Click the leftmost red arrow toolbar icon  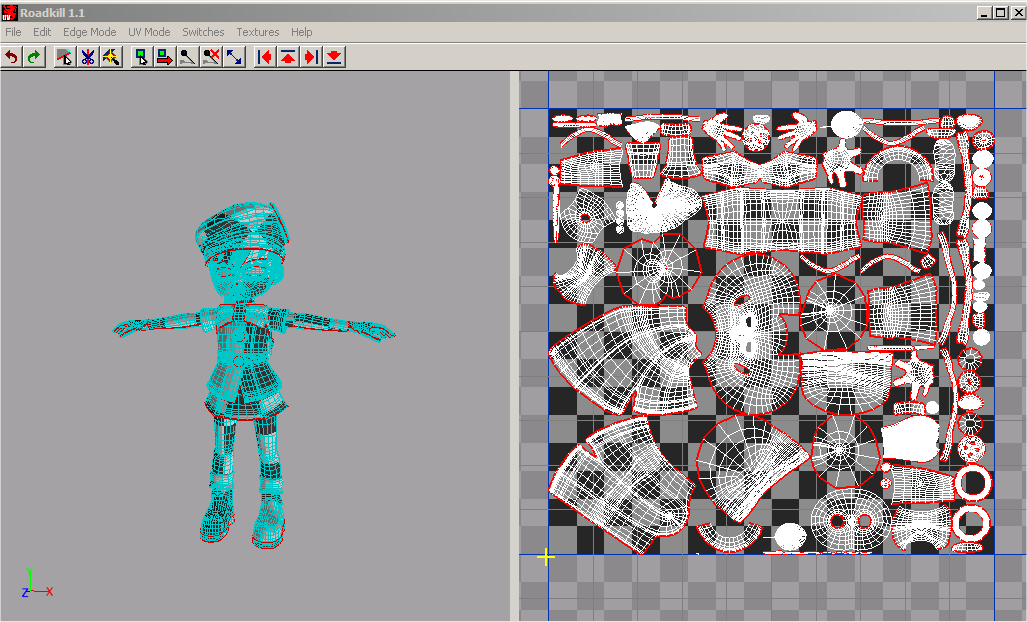(x=263, y=57)
